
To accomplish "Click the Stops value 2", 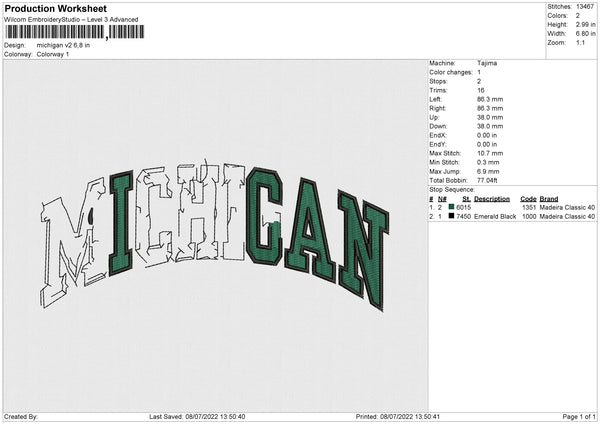I will point(479,82).
